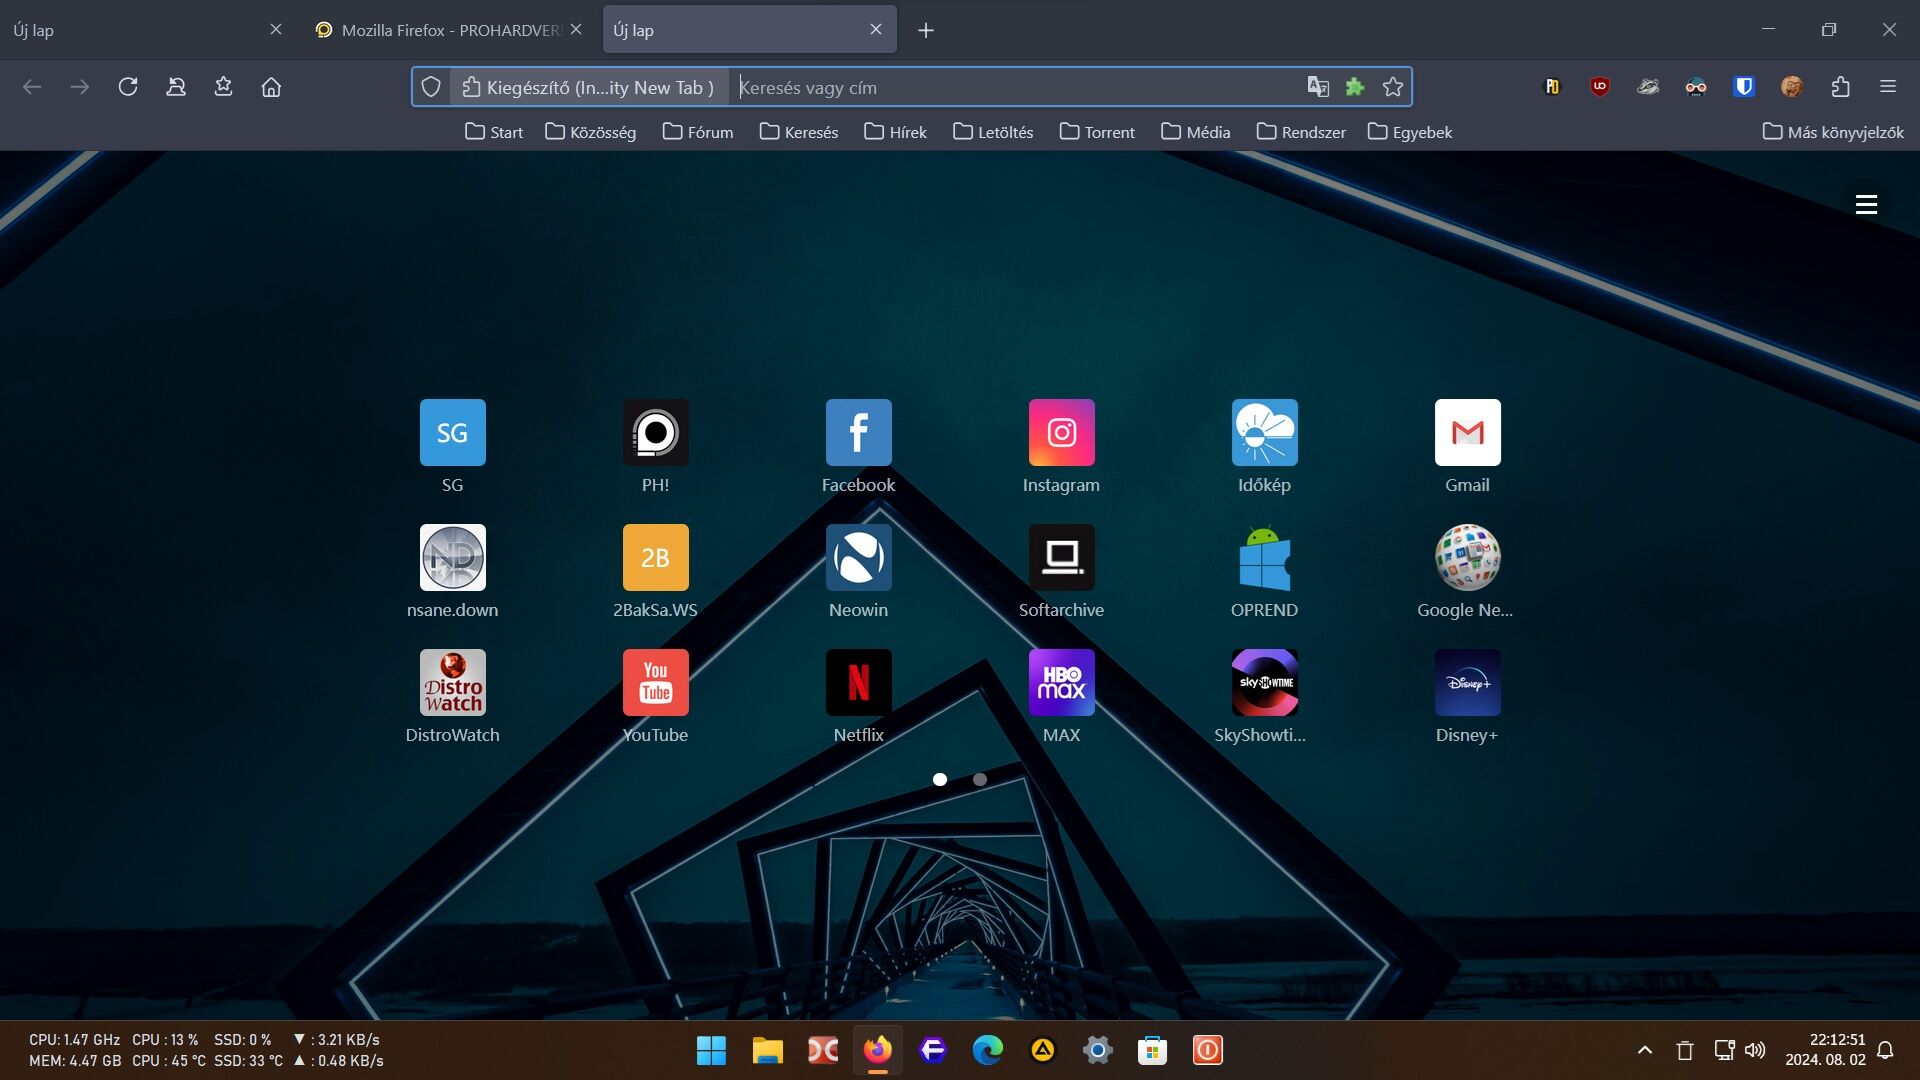Click the green puzzle extension icon in address bar
The height and width of the screenshot is (1080, 1920).
coord(1355,87)
